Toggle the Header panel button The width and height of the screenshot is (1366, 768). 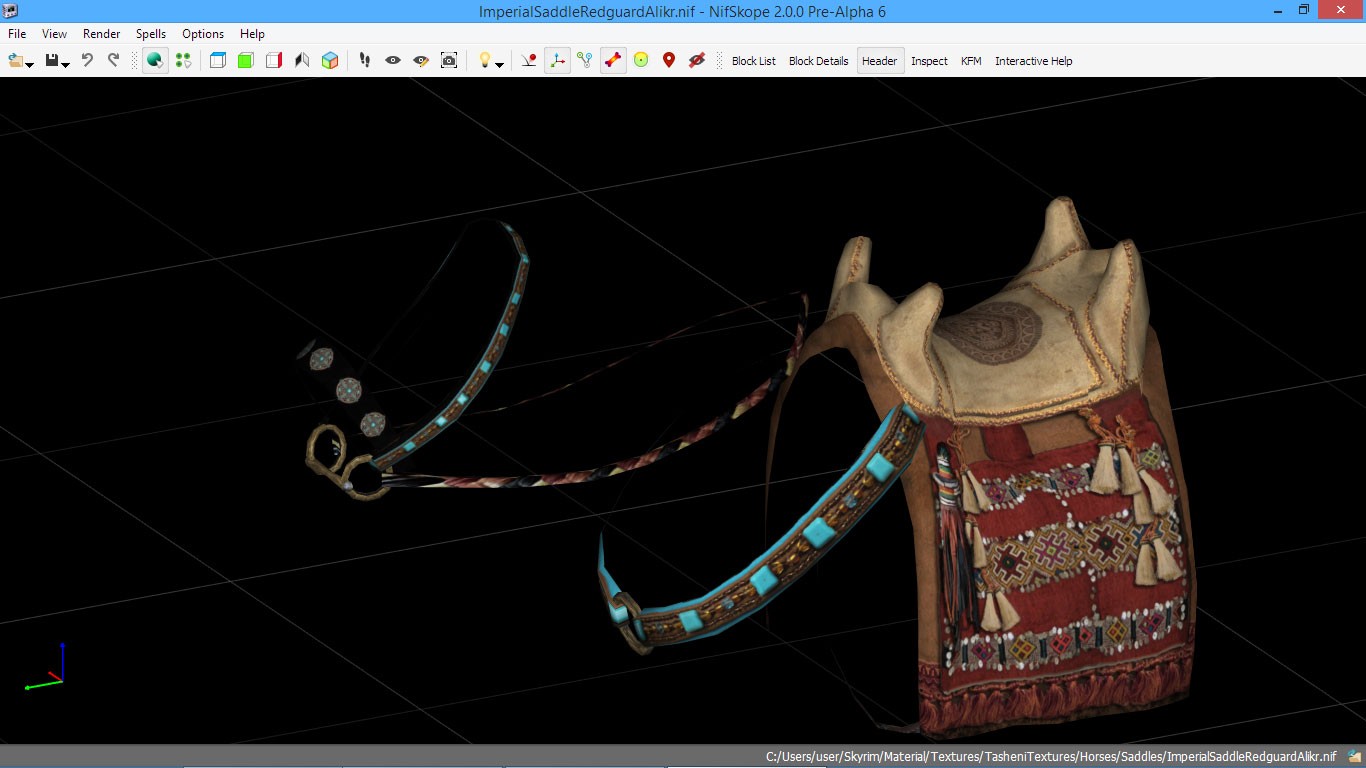(x=879, y=61)
